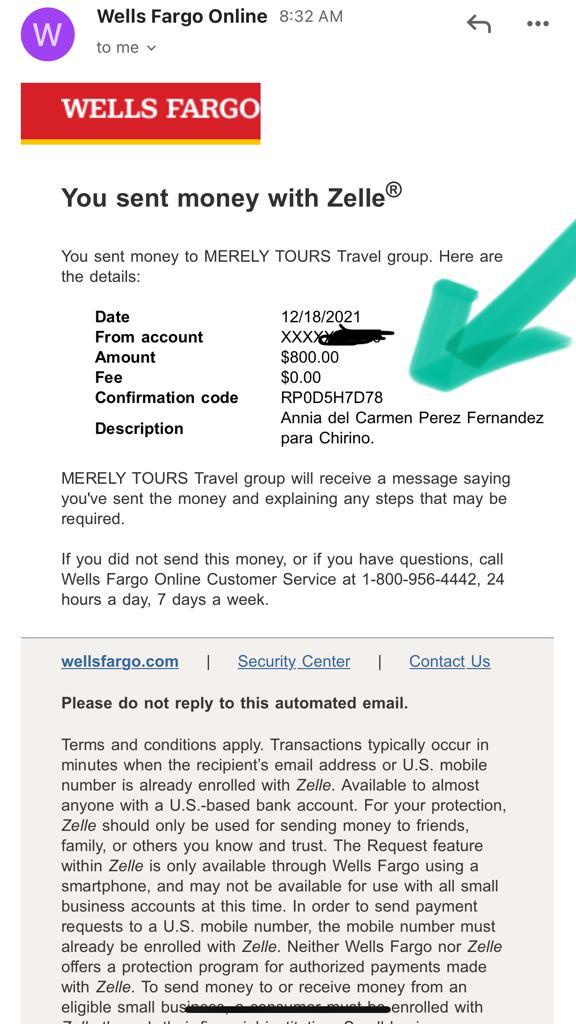Tap the redacted From account number
This screenshot has width=576, height=1024.
tap(337, 336)
